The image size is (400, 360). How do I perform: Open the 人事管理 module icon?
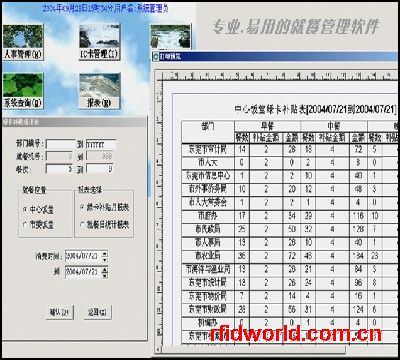coord(23,42)
